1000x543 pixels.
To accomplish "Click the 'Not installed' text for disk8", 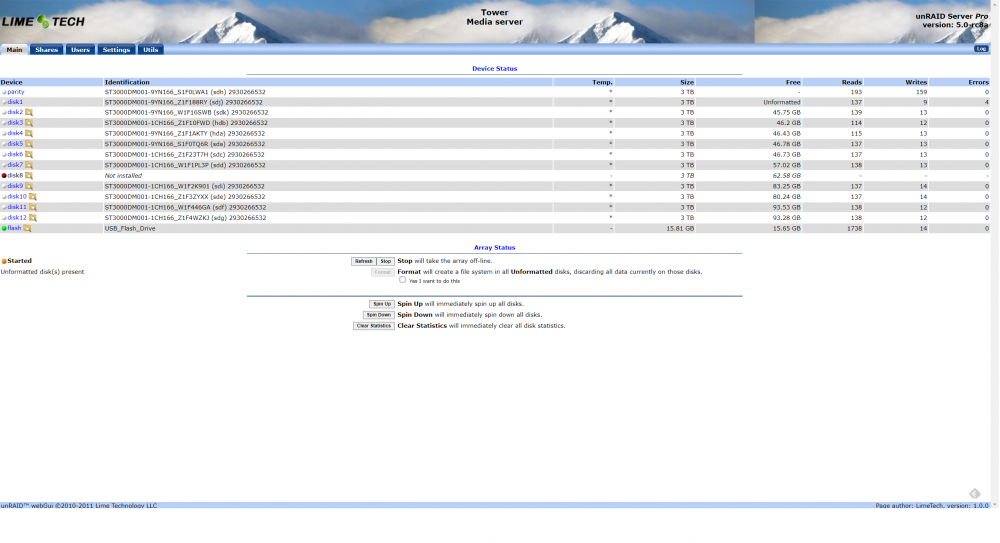I will 123,175.
